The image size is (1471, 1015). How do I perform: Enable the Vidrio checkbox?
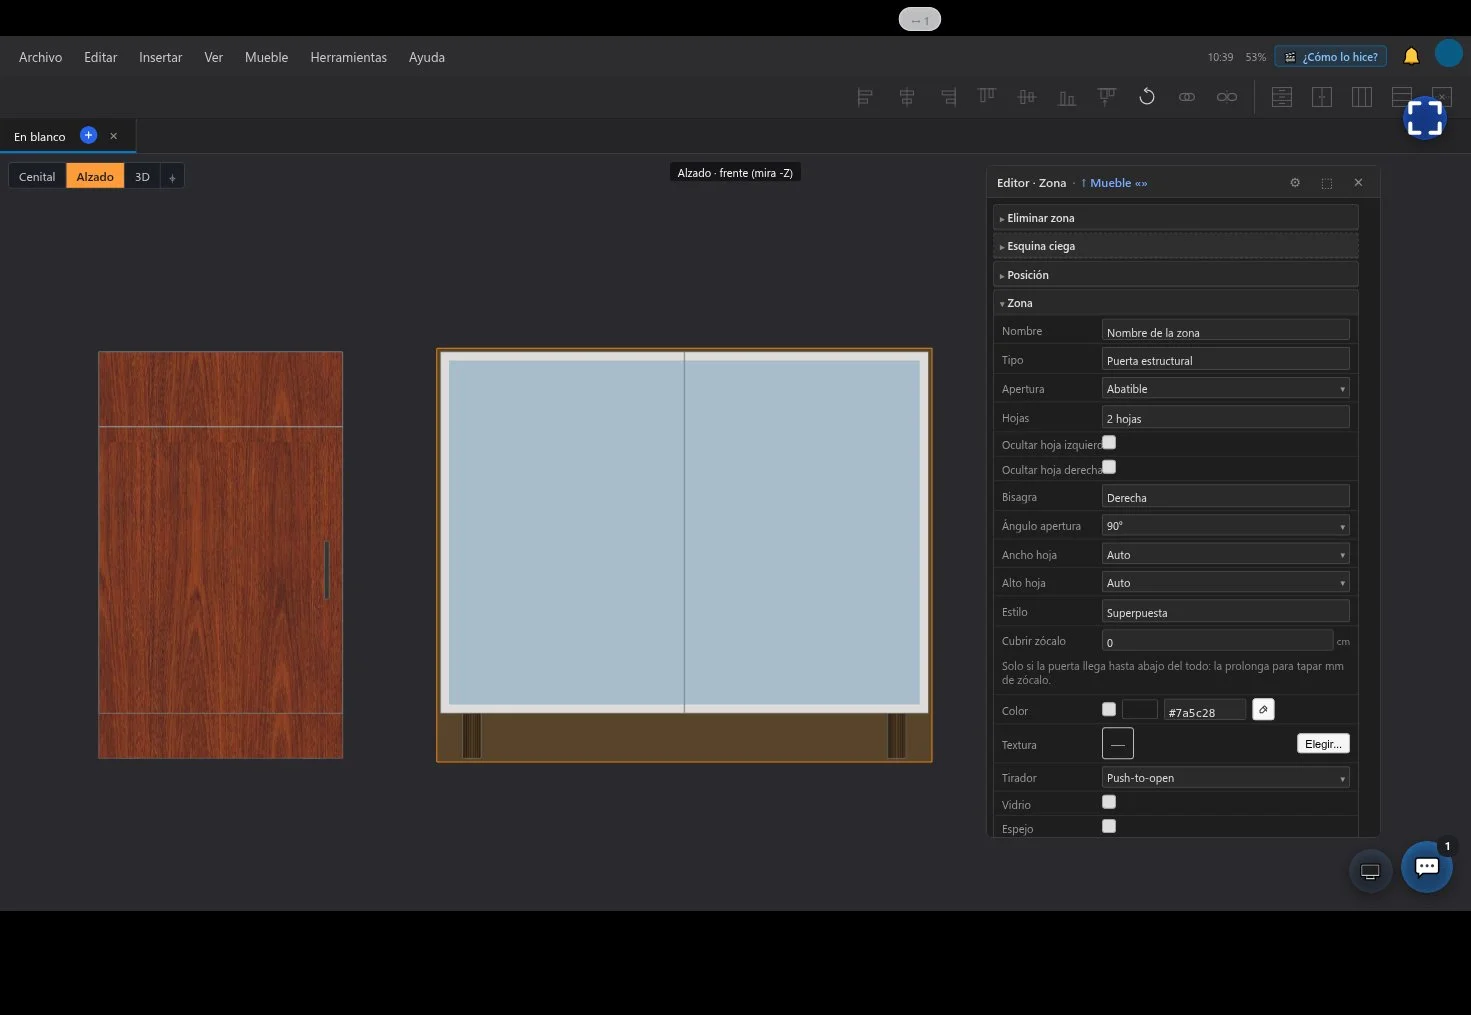click(1109, 802)
